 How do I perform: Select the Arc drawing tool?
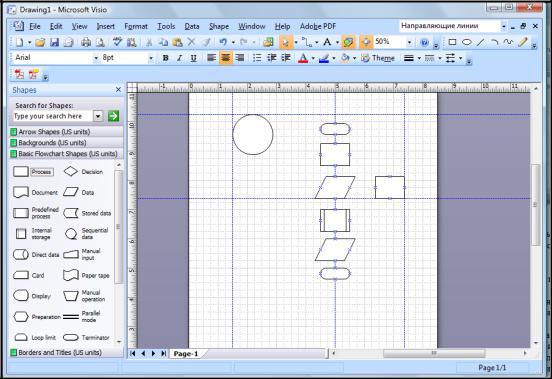pyautogui.click(x=494, y=42)
